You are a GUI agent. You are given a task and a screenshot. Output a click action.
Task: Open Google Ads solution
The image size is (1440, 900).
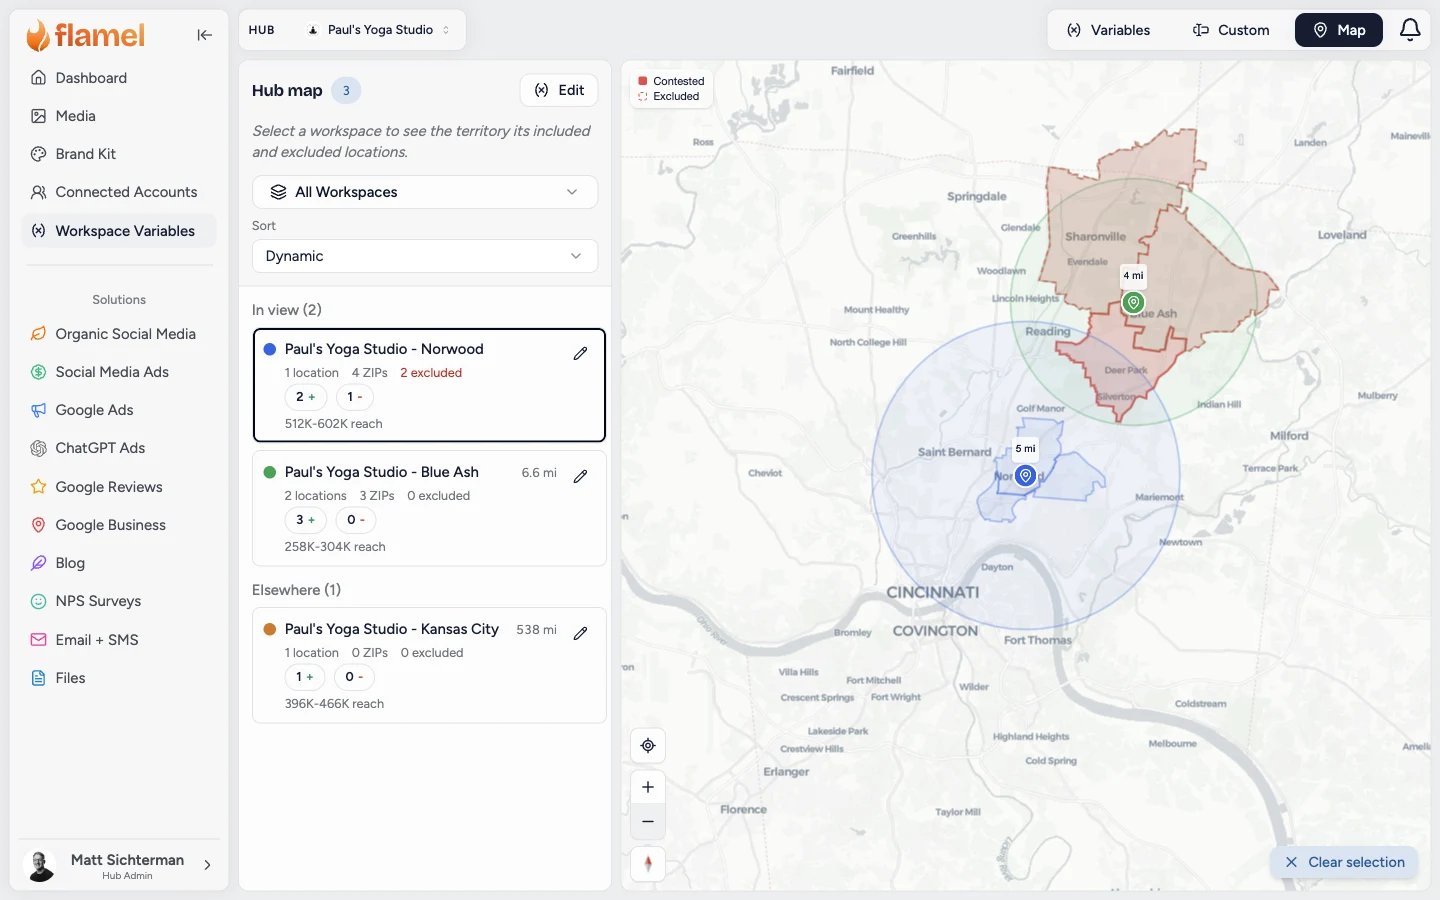click(119, 410)
